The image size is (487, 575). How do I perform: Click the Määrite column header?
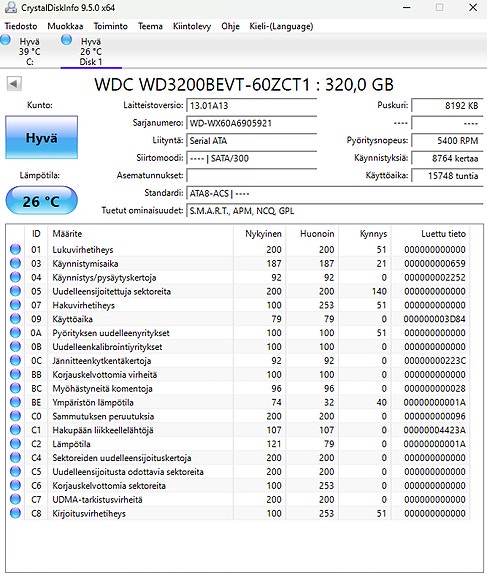[x=140, y=234]
